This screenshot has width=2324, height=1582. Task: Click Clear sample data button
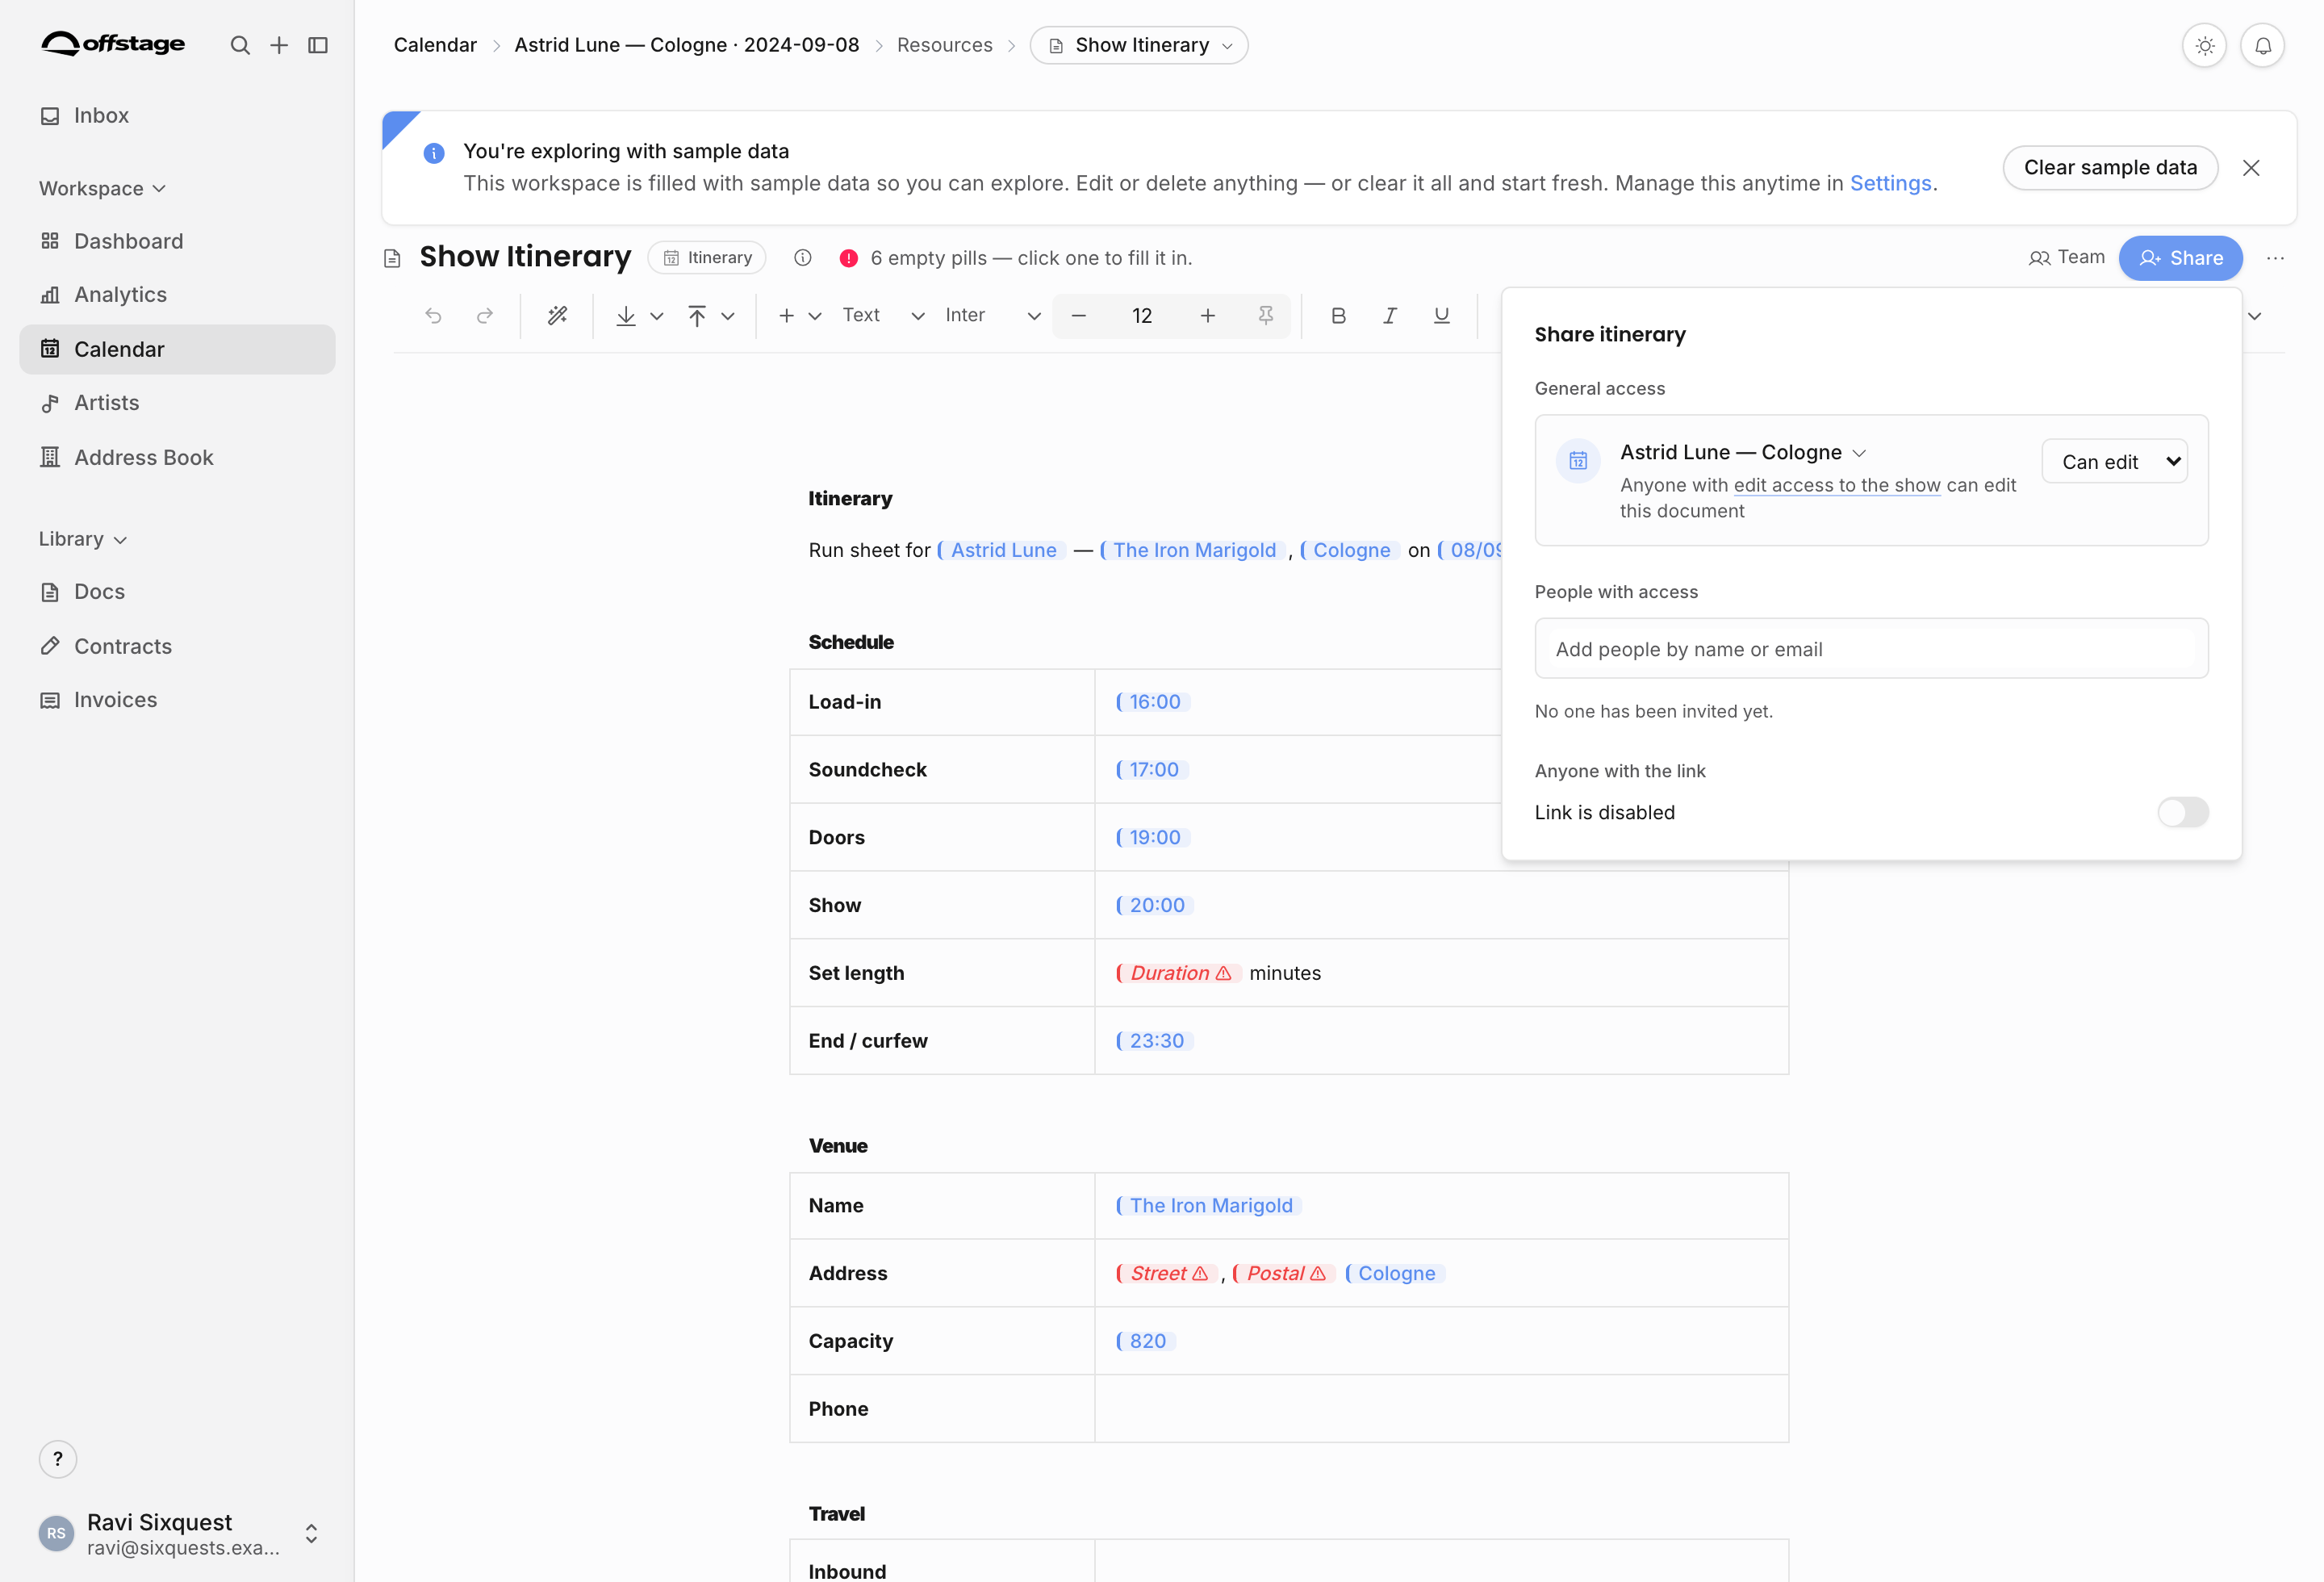[2110, 167]
